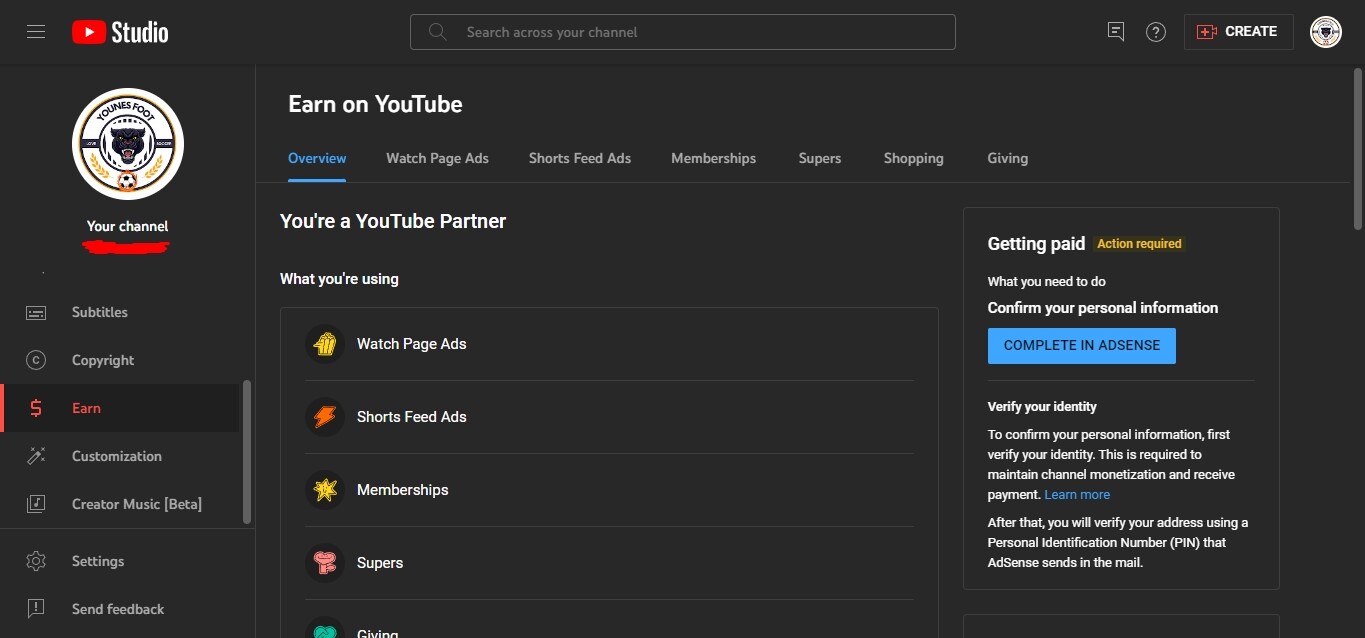The width and height of the screenshot is (1365, 638).
Task: Open the Memberships tab
Action: coord(713,158)
